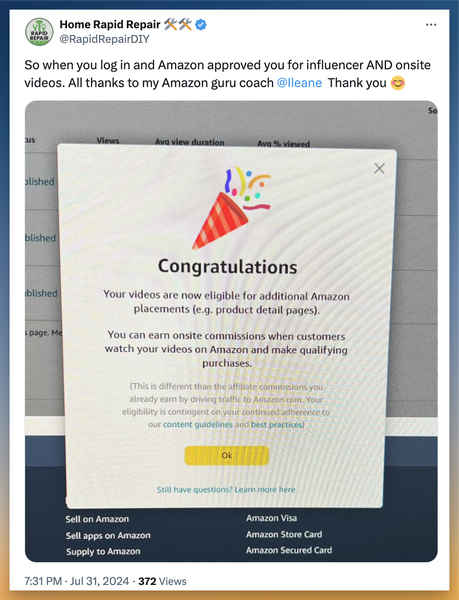Open the Amazon Visa footer link
The image size is (459, 600).
(272, 518)
